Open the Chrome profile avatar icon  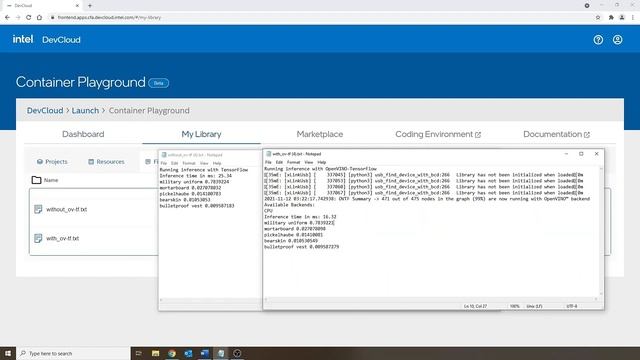click(622, 18)
